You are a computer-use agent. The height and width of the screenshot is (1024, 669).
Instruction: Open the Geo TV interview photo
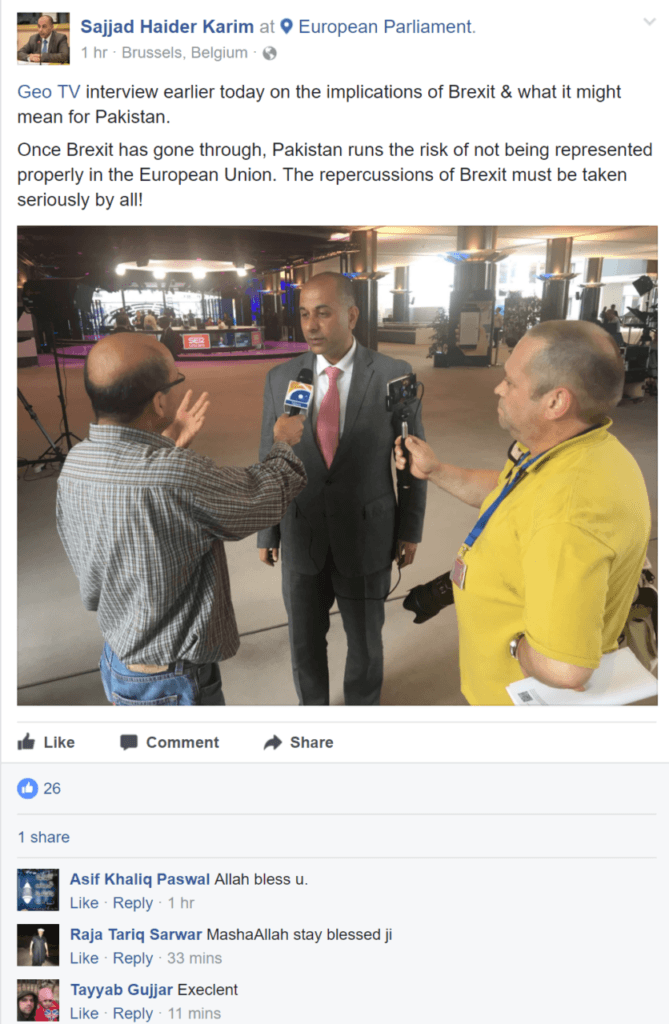pyautogui.click(x=337, y=466)
